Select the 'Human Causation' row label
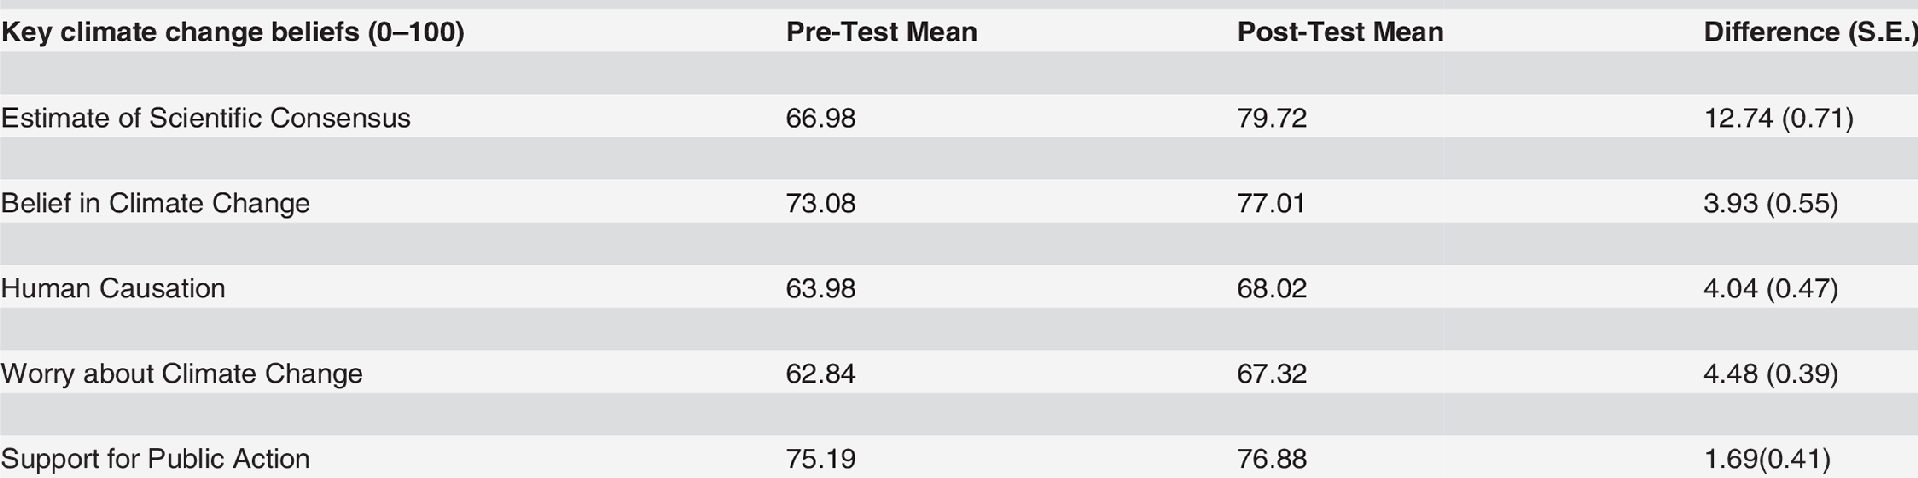The image size is (1918, 478). 113,288
